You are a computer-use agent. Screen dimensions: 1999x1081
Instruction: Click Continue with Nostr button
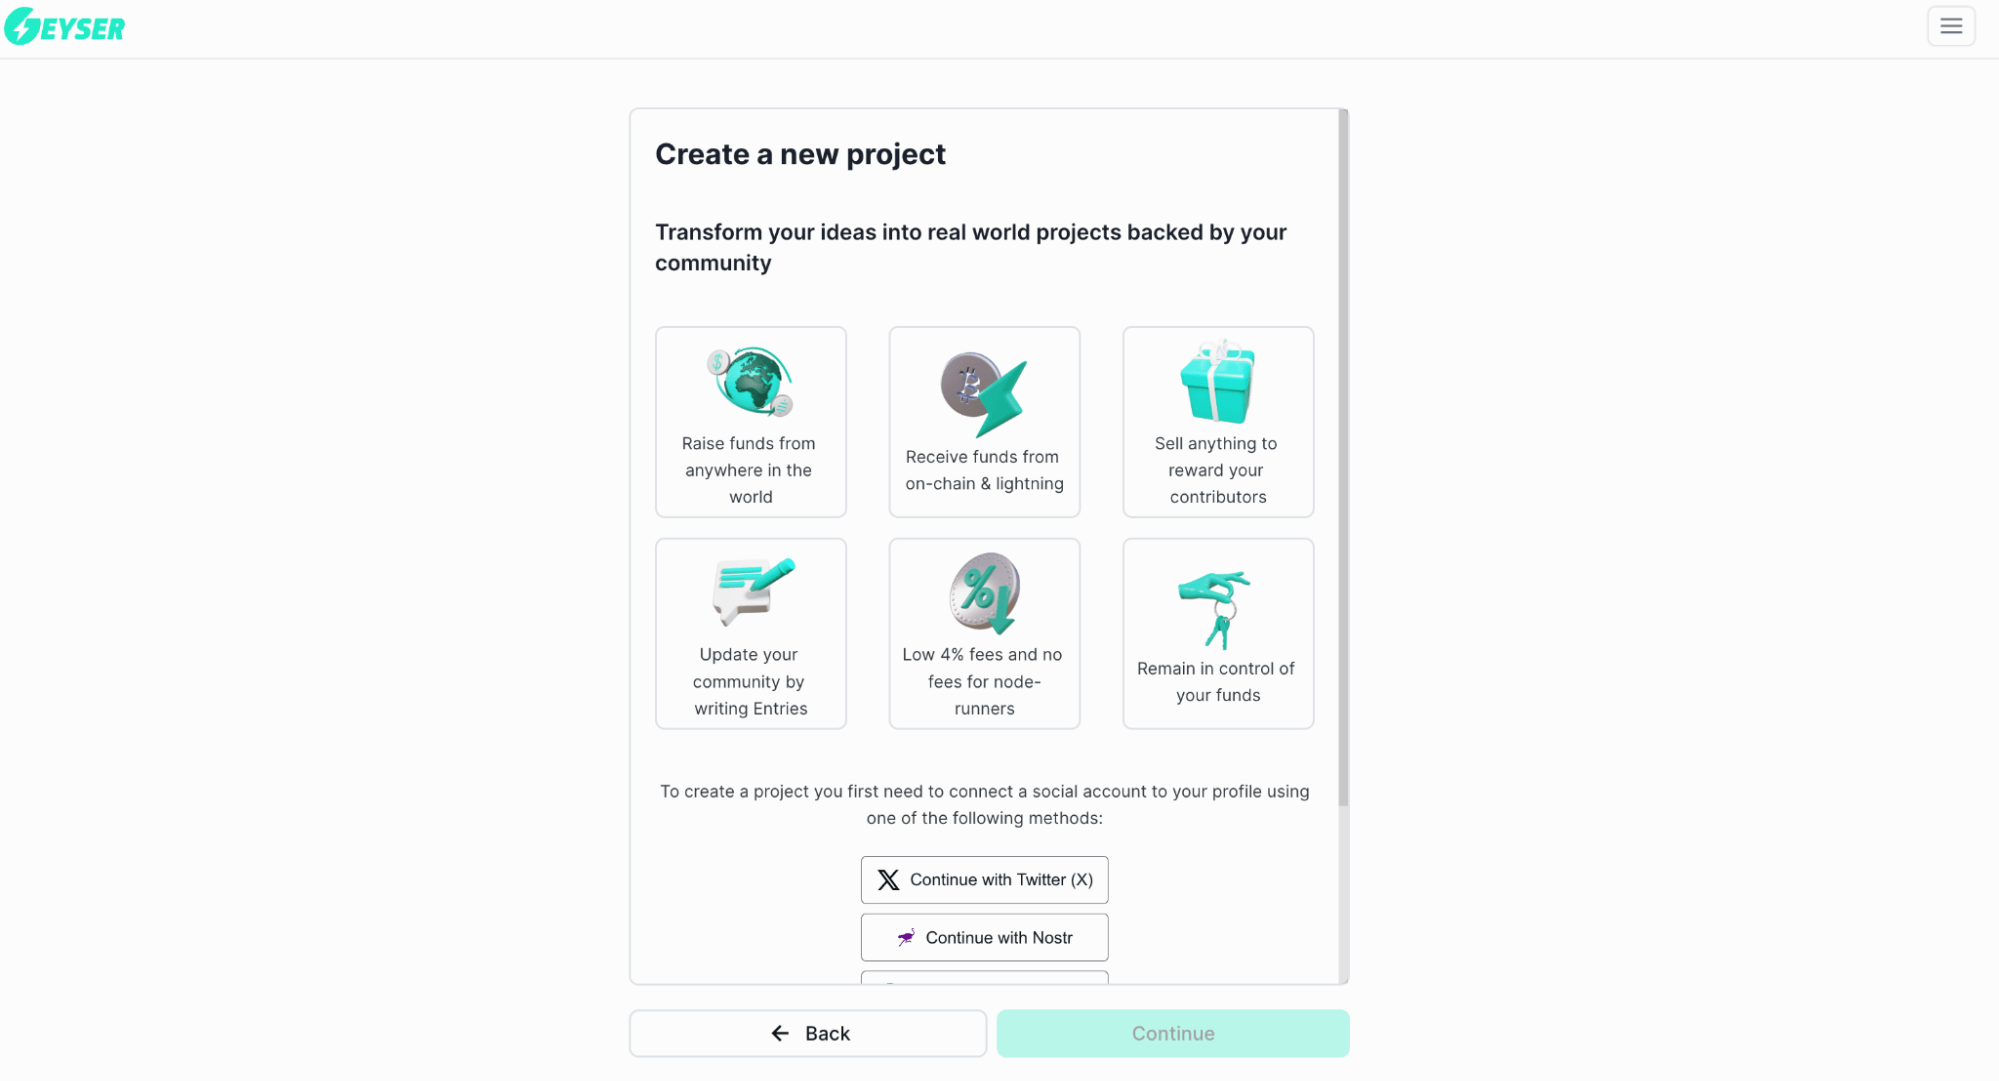pos(985,937)
